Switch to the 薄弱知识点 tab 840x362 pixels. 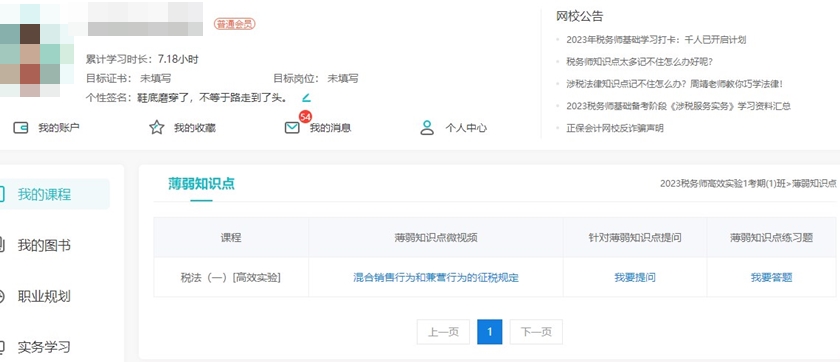tap(201, 184)
